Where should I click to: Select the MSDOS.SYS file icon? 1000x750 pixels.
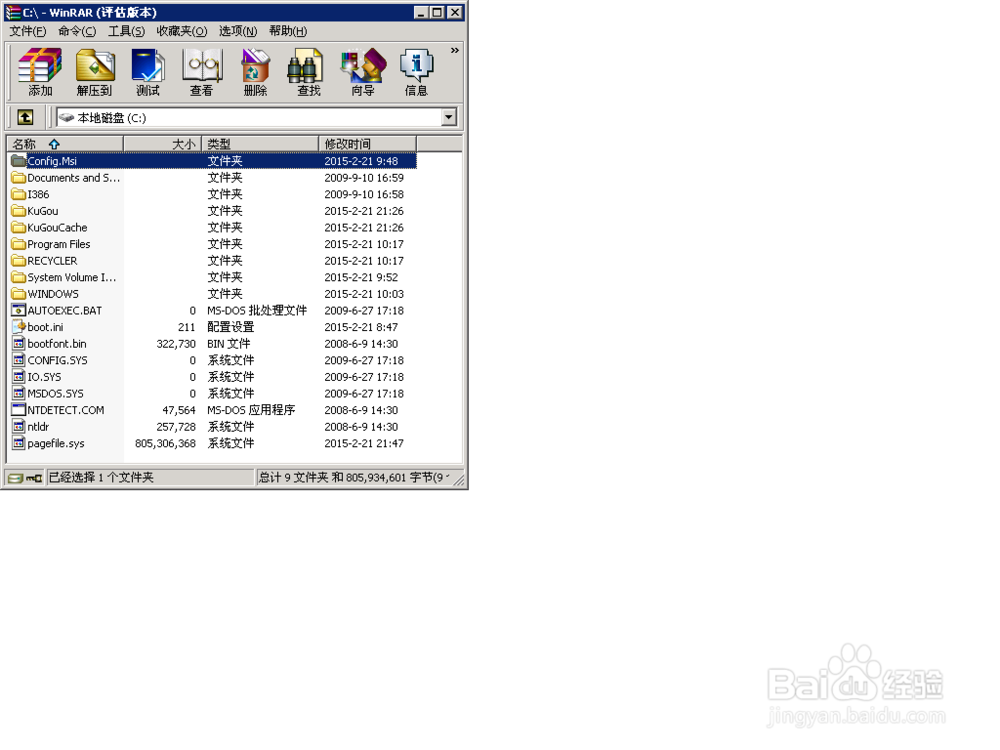click(18, 393)
